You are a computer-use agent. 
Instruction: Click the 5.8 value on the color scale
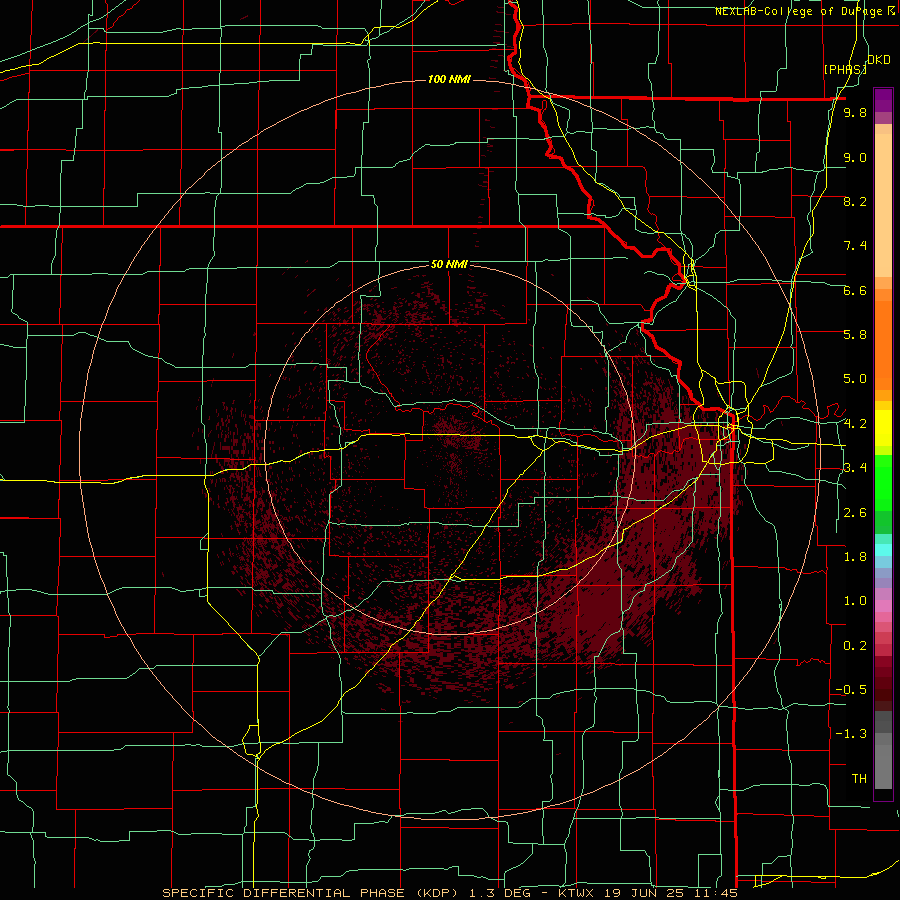point(855,335)
